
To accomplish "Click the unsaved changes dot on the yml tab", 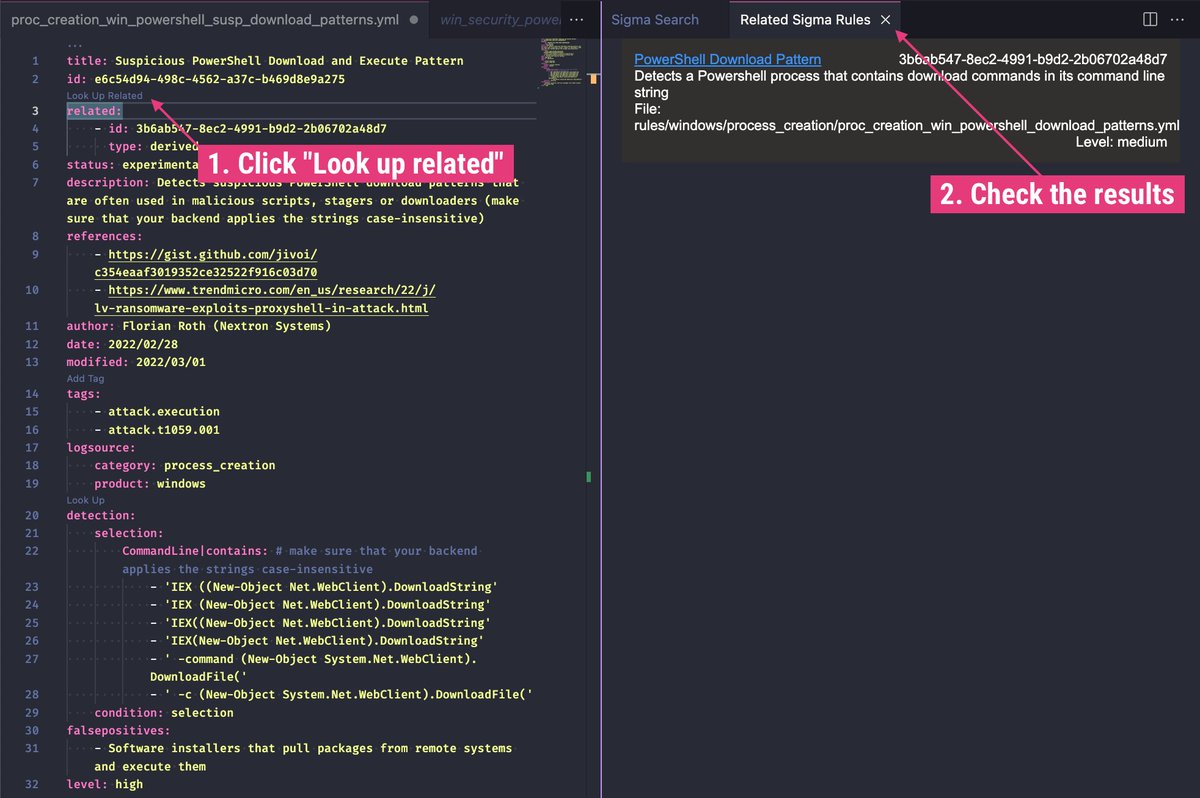I will (x=414, y=18).
